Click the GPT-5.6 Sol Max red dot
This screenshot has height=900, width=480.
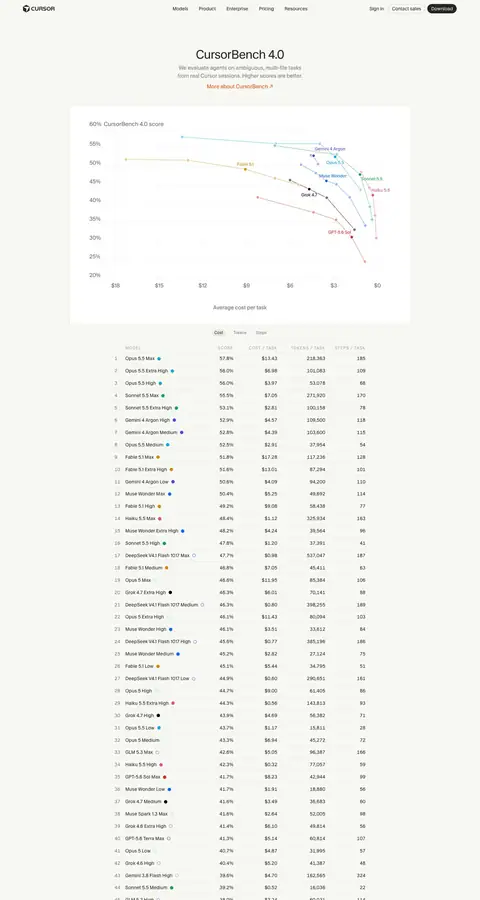[x=164, y=777]
